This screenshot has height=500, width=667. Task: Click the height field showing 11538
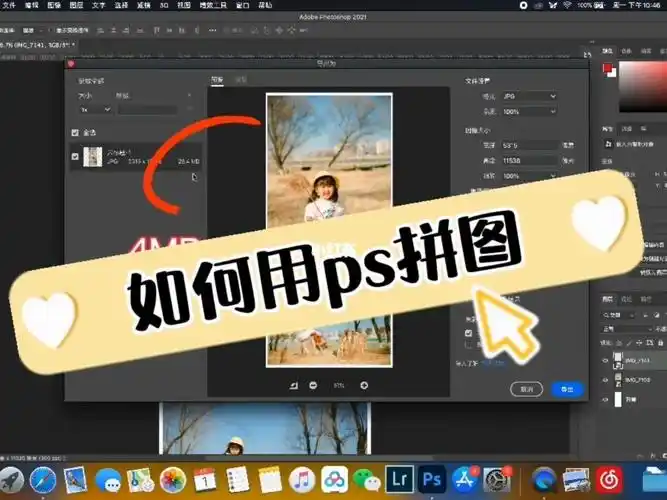coord(529,161)
